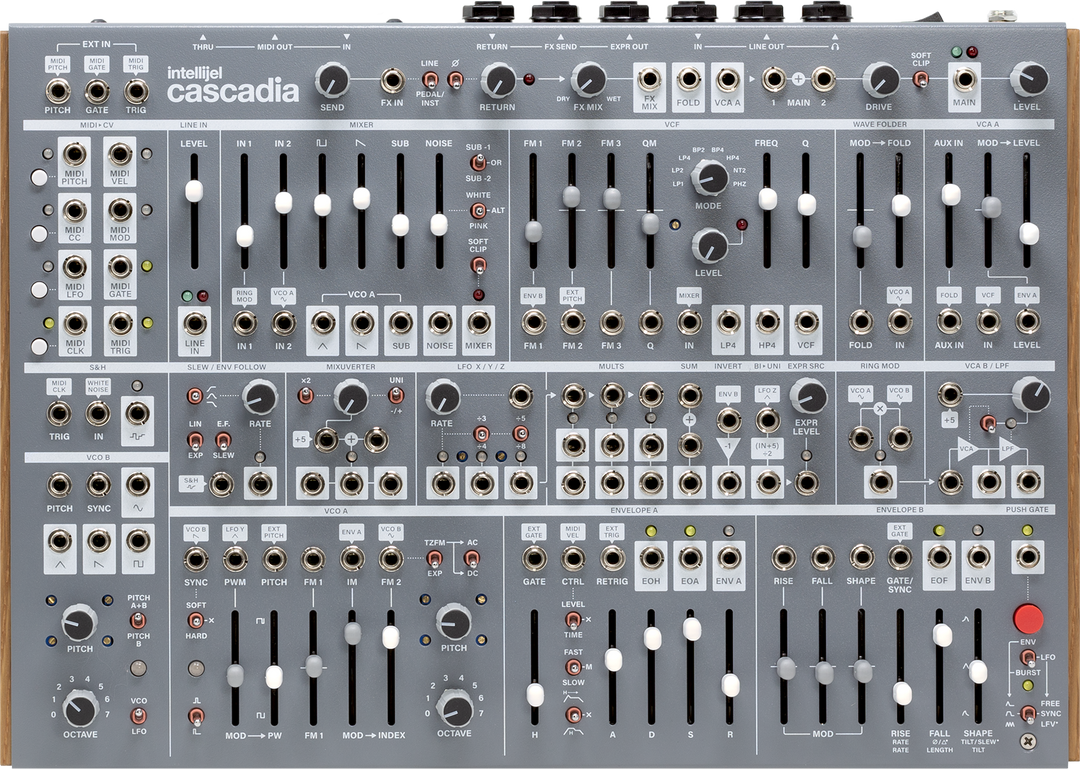The width and height of the screenshot is (1080, 770).
Task: Toggle Envelope A FAST / SLOW switch
Action: point(573,667)
